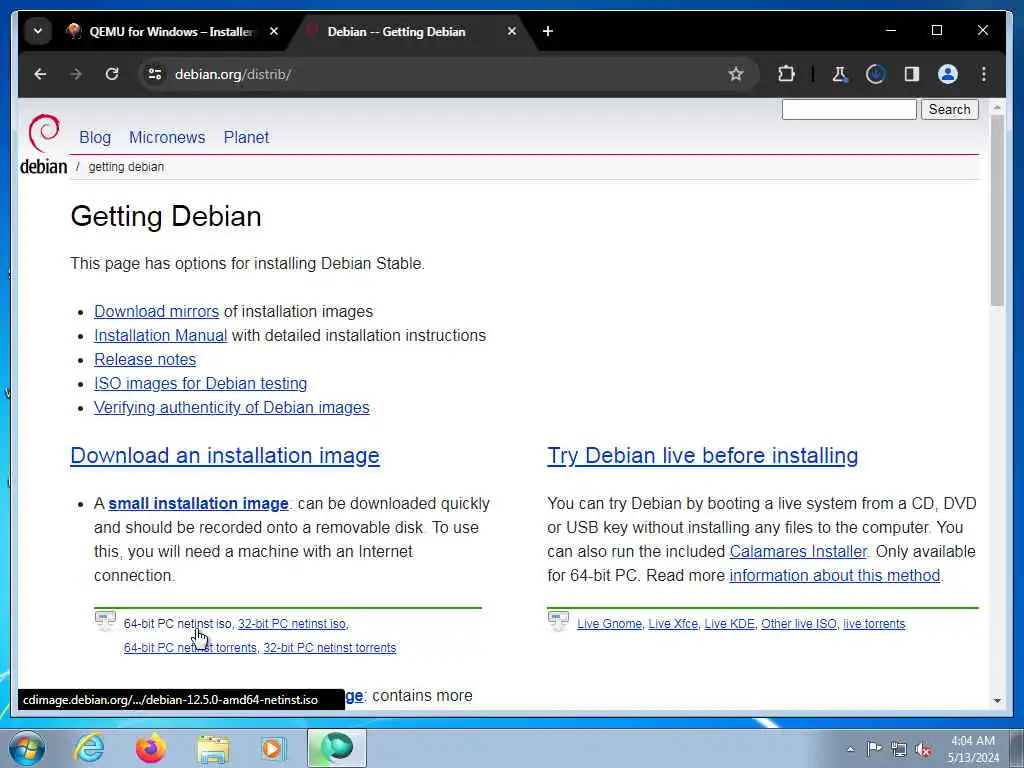Download 64-bit PC netinst iso
The height and width of the screenshot is (768, 1024).
[x=178, y=624]
